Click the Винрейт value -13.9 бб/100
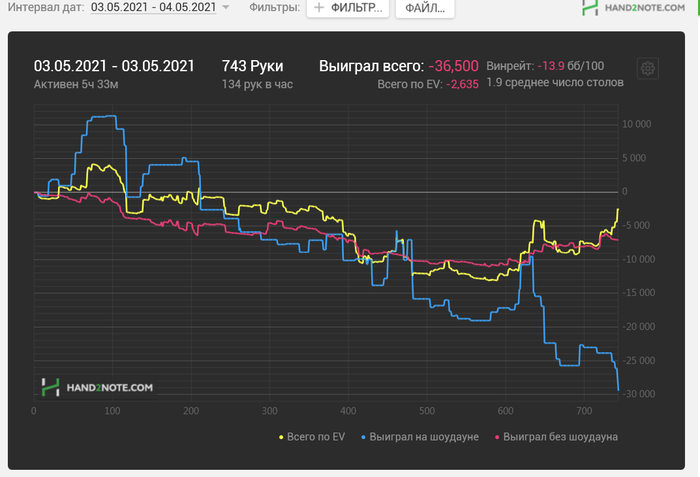 click(x=571, y=66)
